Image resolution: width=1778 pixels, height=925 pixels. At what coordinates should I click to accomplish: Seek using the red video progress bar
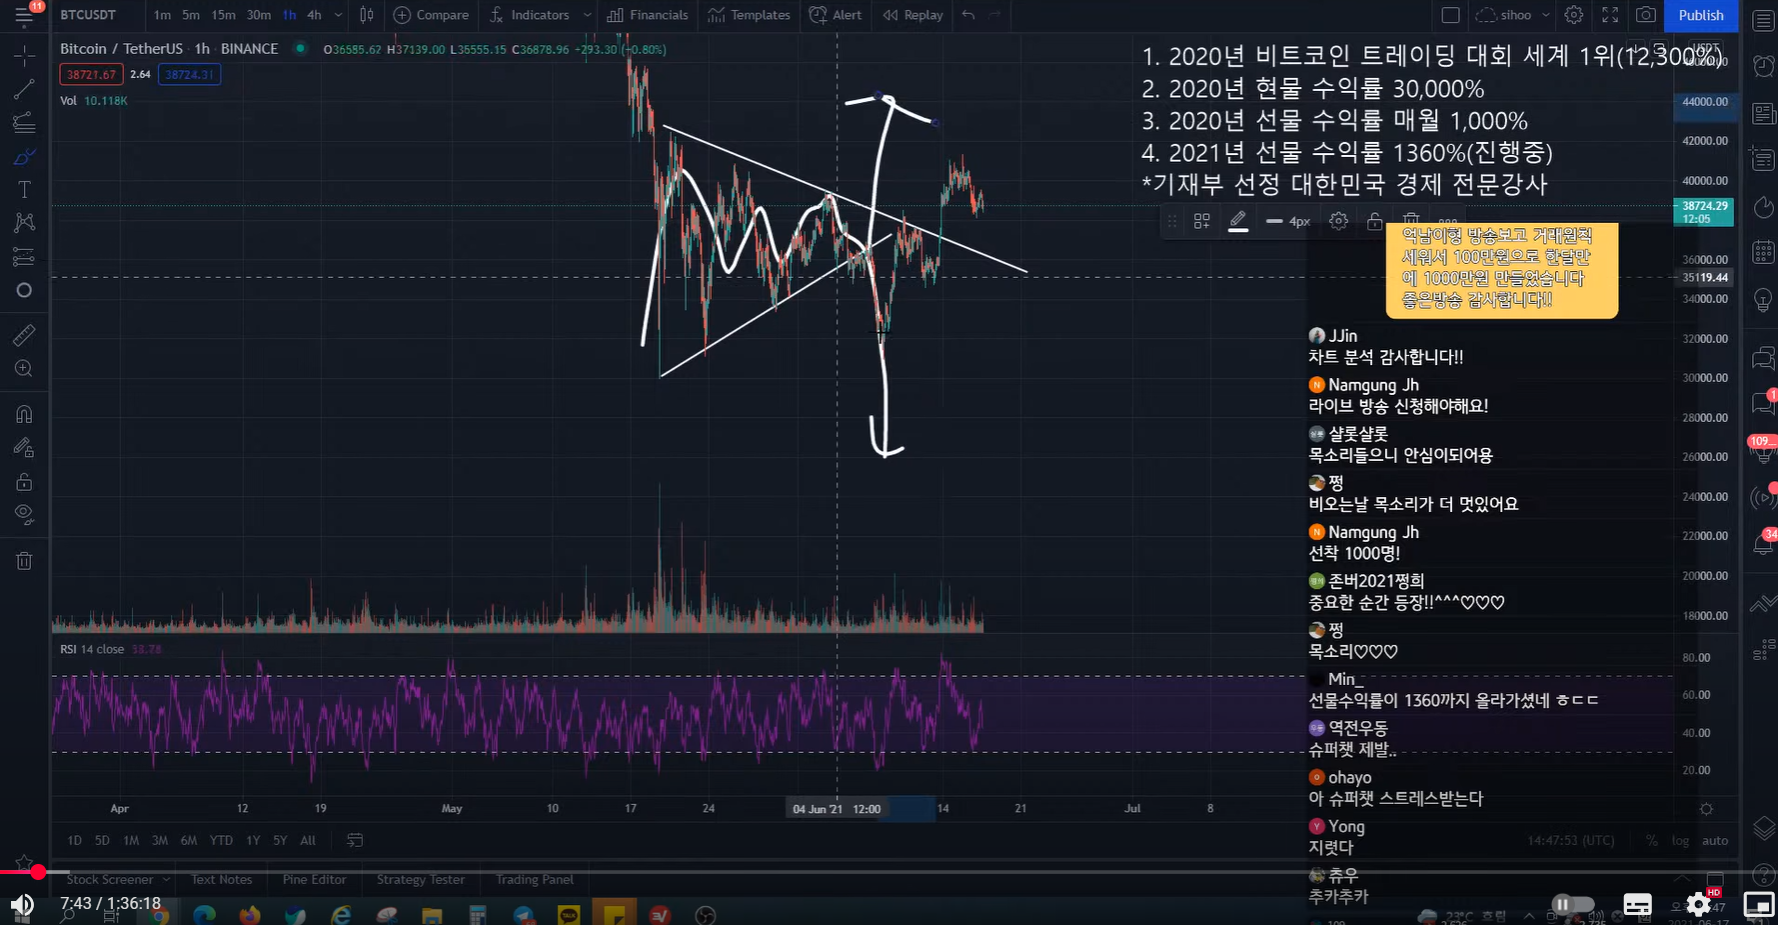[x=889, y=872]
